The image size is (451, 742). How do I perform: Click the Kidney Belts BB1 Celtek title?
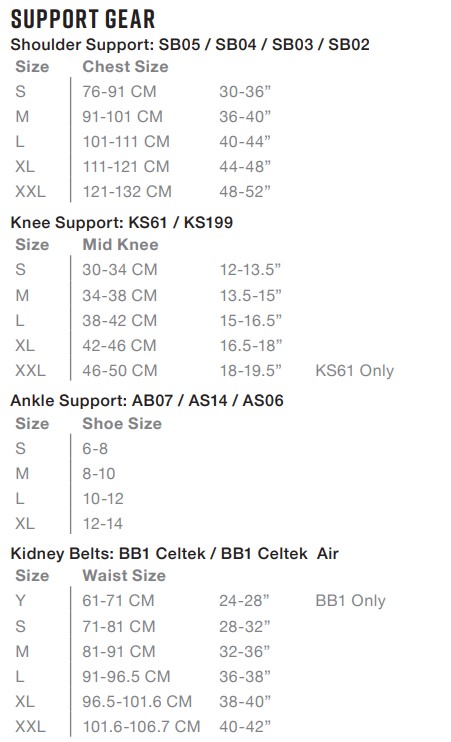pyautogui.click(x=175, y=554)
